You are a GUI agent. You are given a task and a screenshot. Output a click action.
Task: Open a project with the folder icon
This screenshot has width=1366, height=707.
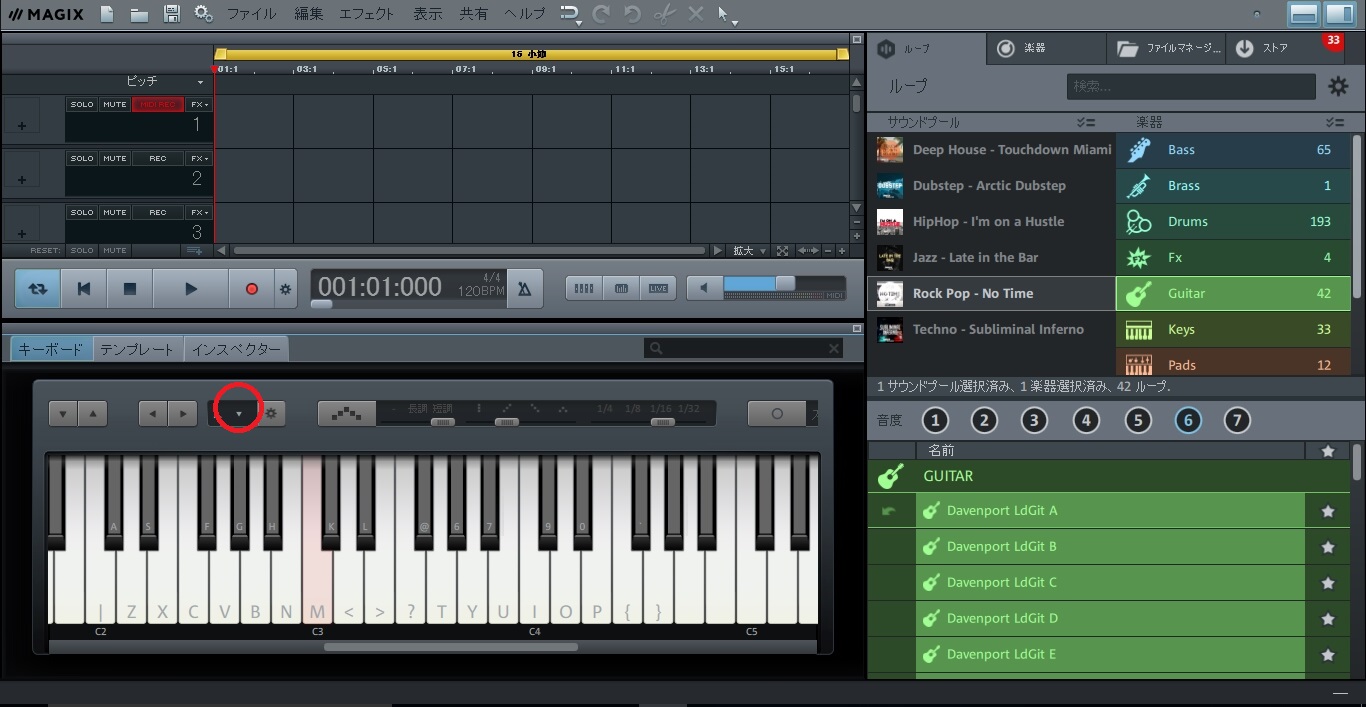pos(139,14)
